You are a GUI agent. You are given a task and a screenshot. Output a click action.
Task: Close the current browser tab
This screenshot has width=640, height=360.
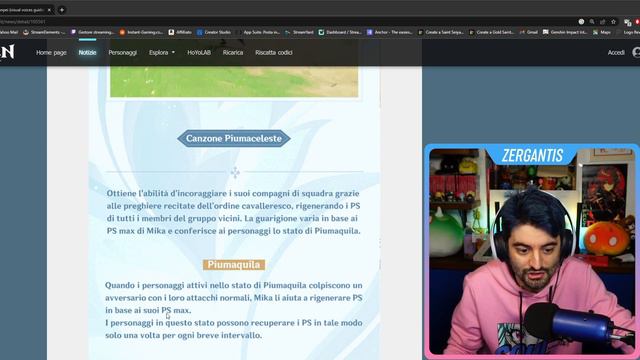(49, 10)
